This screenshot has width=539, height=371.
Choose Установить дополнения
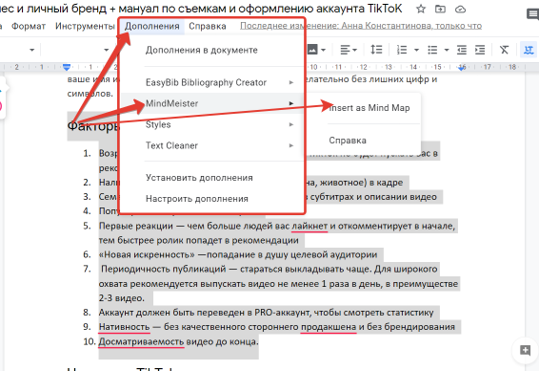pos(212,178)
